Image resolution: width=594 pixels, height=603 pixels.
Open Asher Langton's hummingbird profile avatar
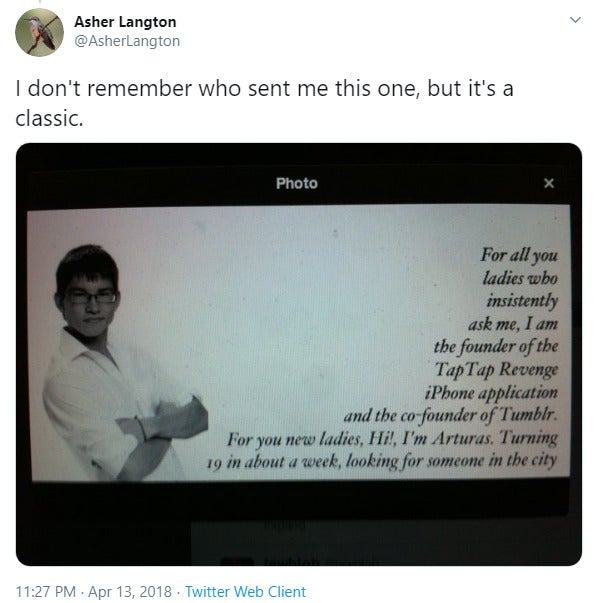[39, 33]
